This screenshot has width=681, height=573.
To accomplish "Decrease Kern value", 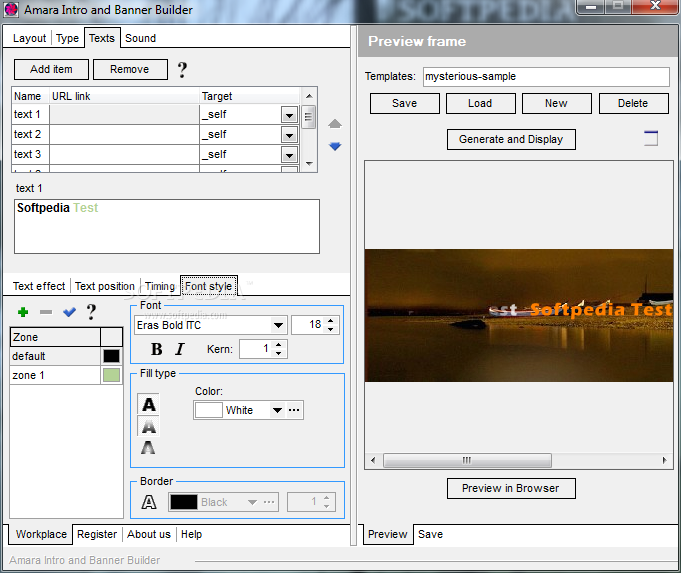I will pos(279,353).
